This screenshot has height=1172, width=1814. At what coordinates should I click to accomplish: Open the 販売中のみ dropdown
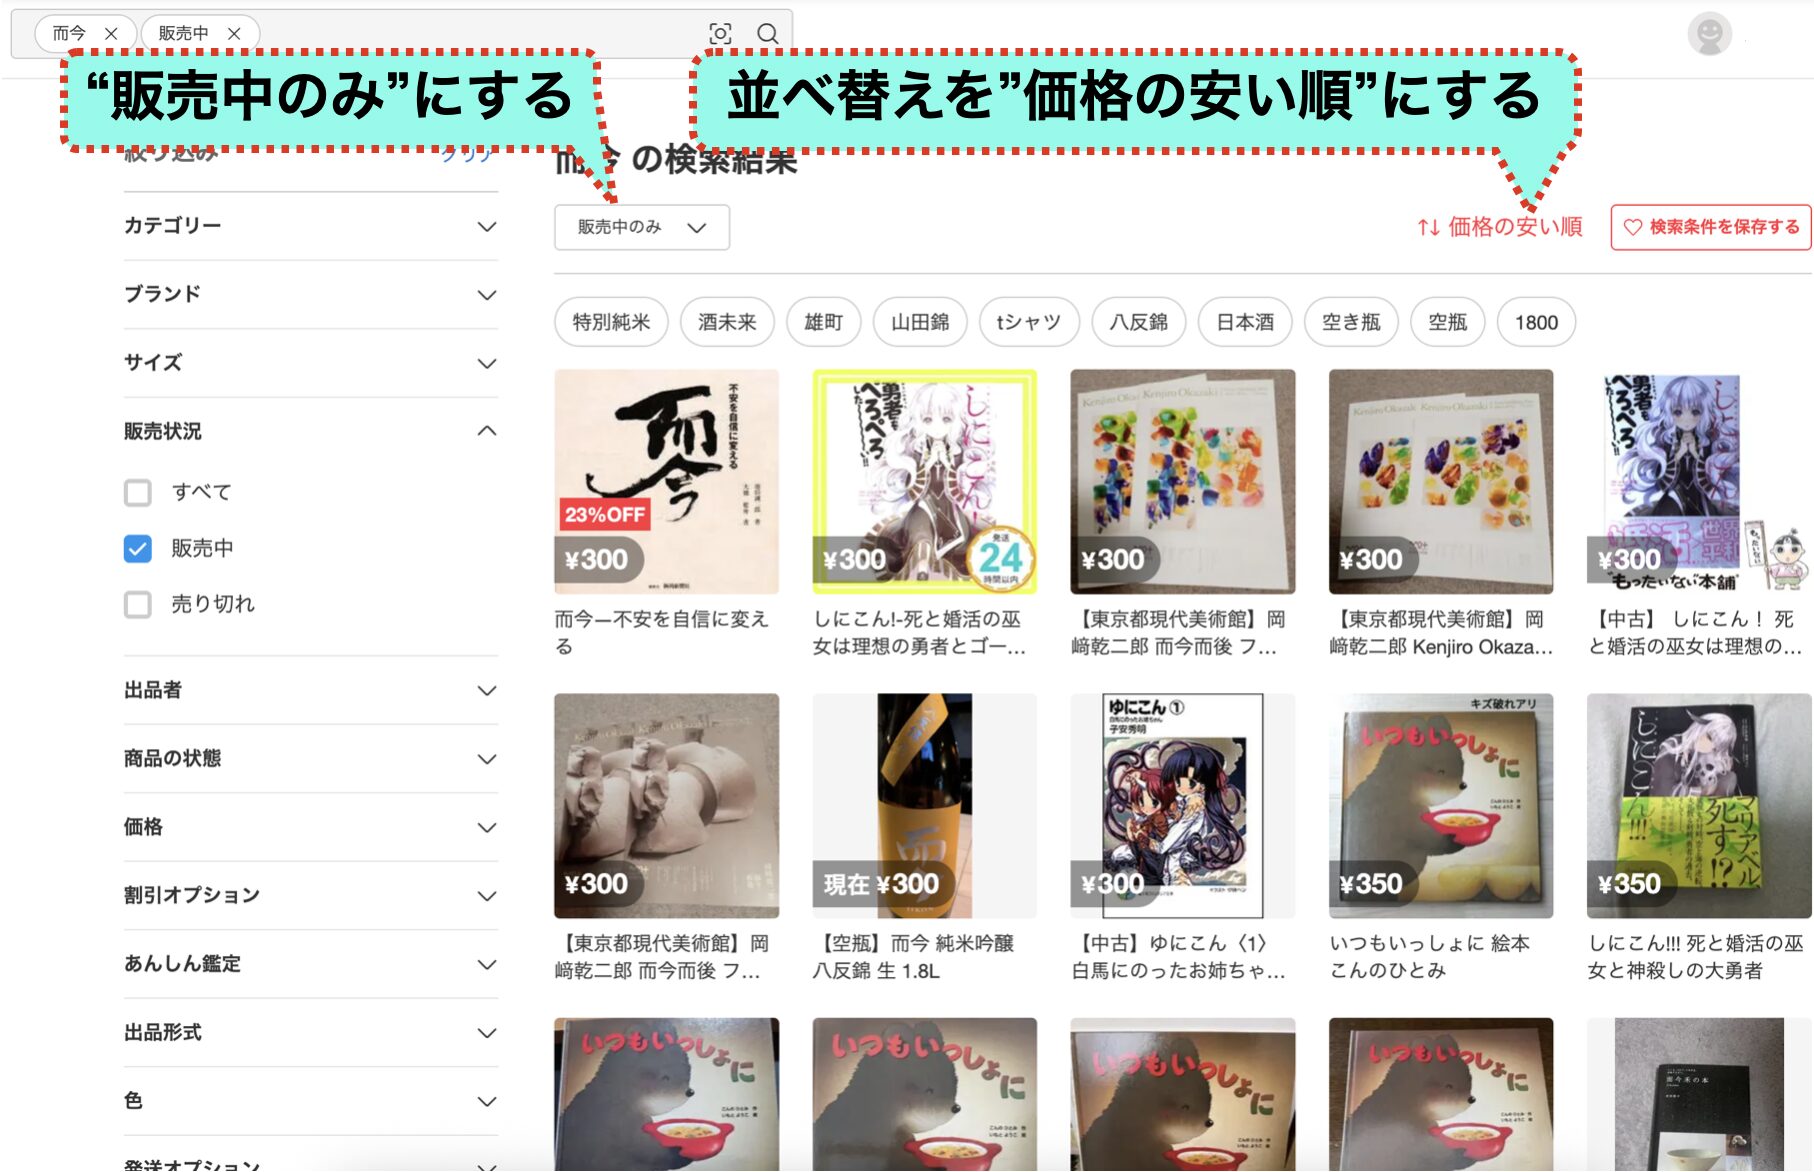pyautogui.click(x=642, y=227)
